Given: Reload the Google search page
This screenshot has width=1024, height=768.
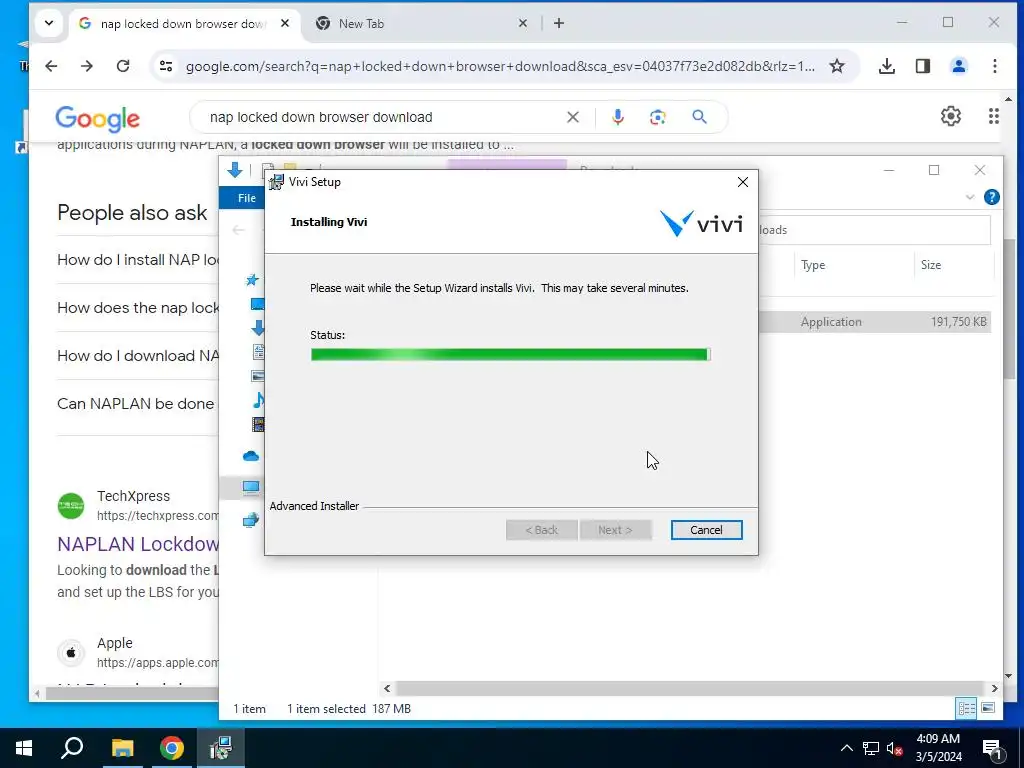Looking at the screenshot, I should point(123,66).
